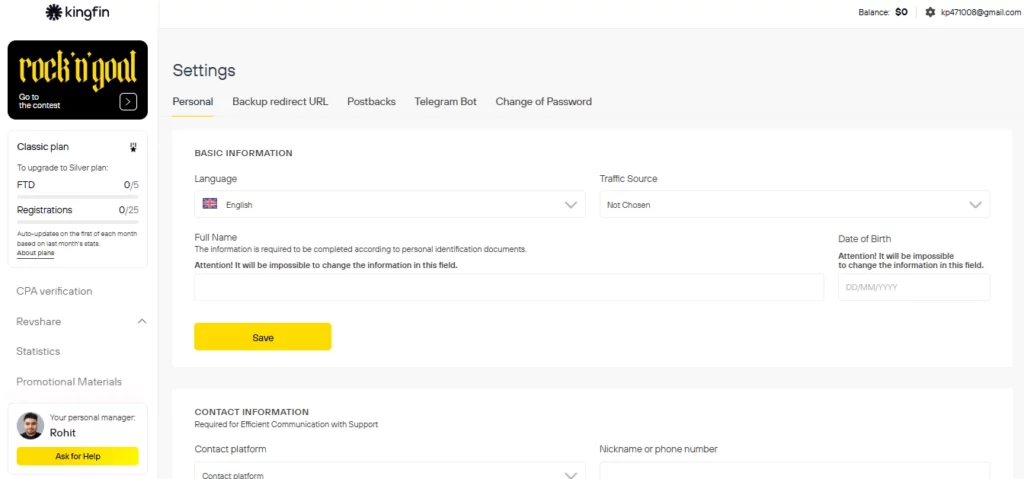Switch to the Telegram Bot tab

pos(445,102)
